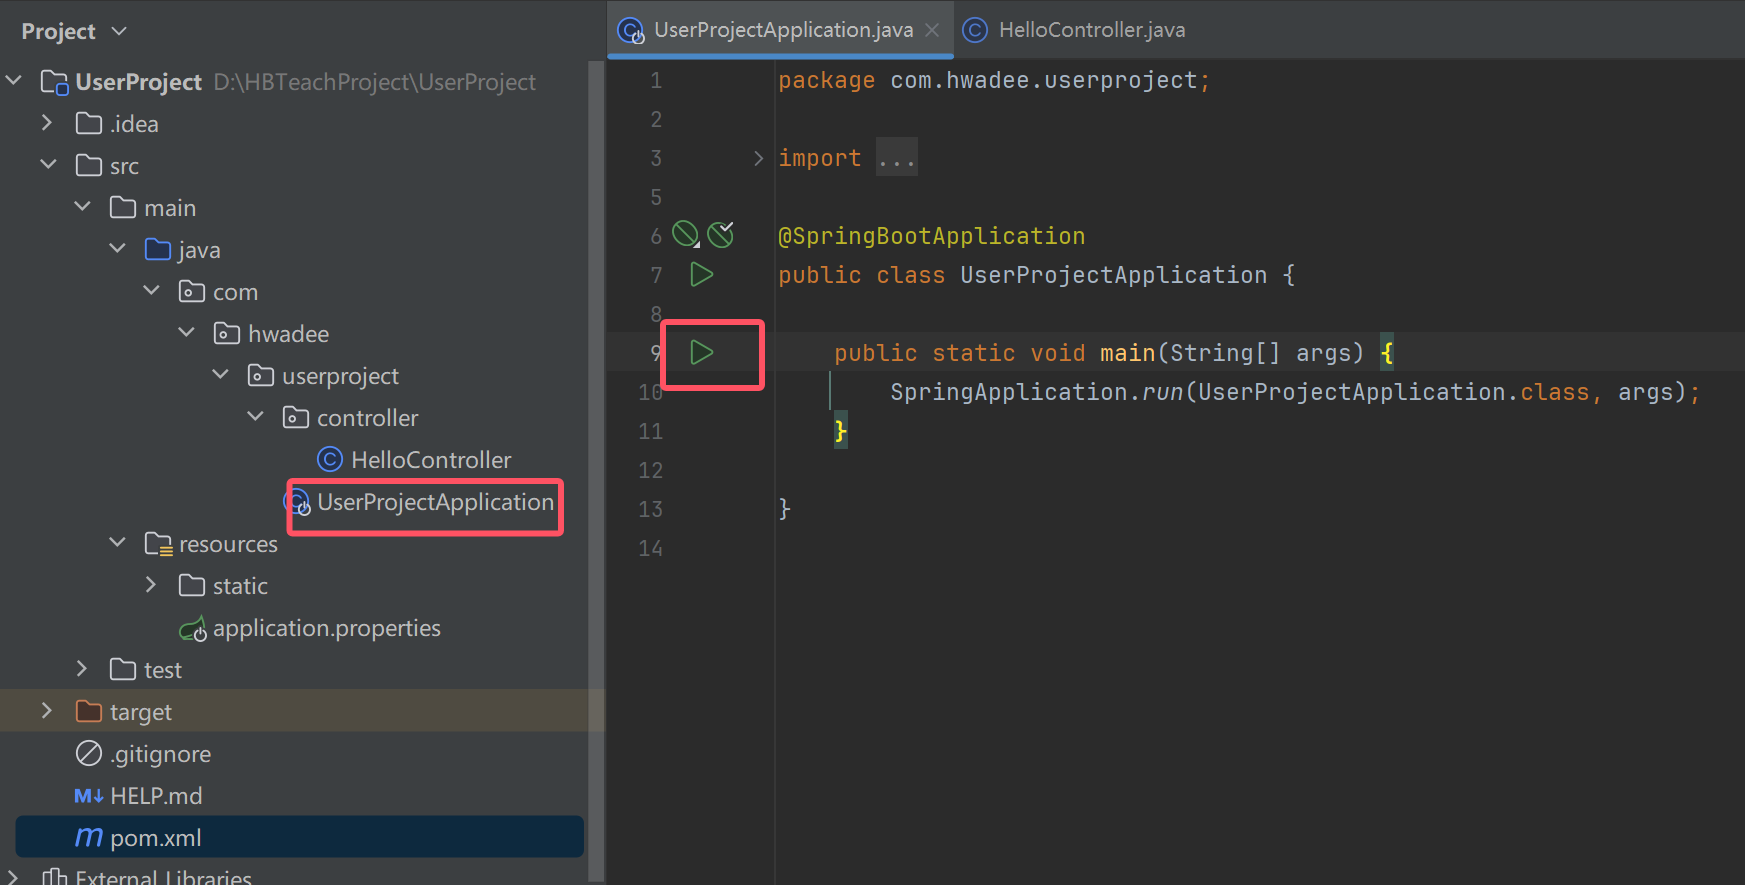Close the UserProjectApplication.java tab
The image size is (1745, 885).
932,30
